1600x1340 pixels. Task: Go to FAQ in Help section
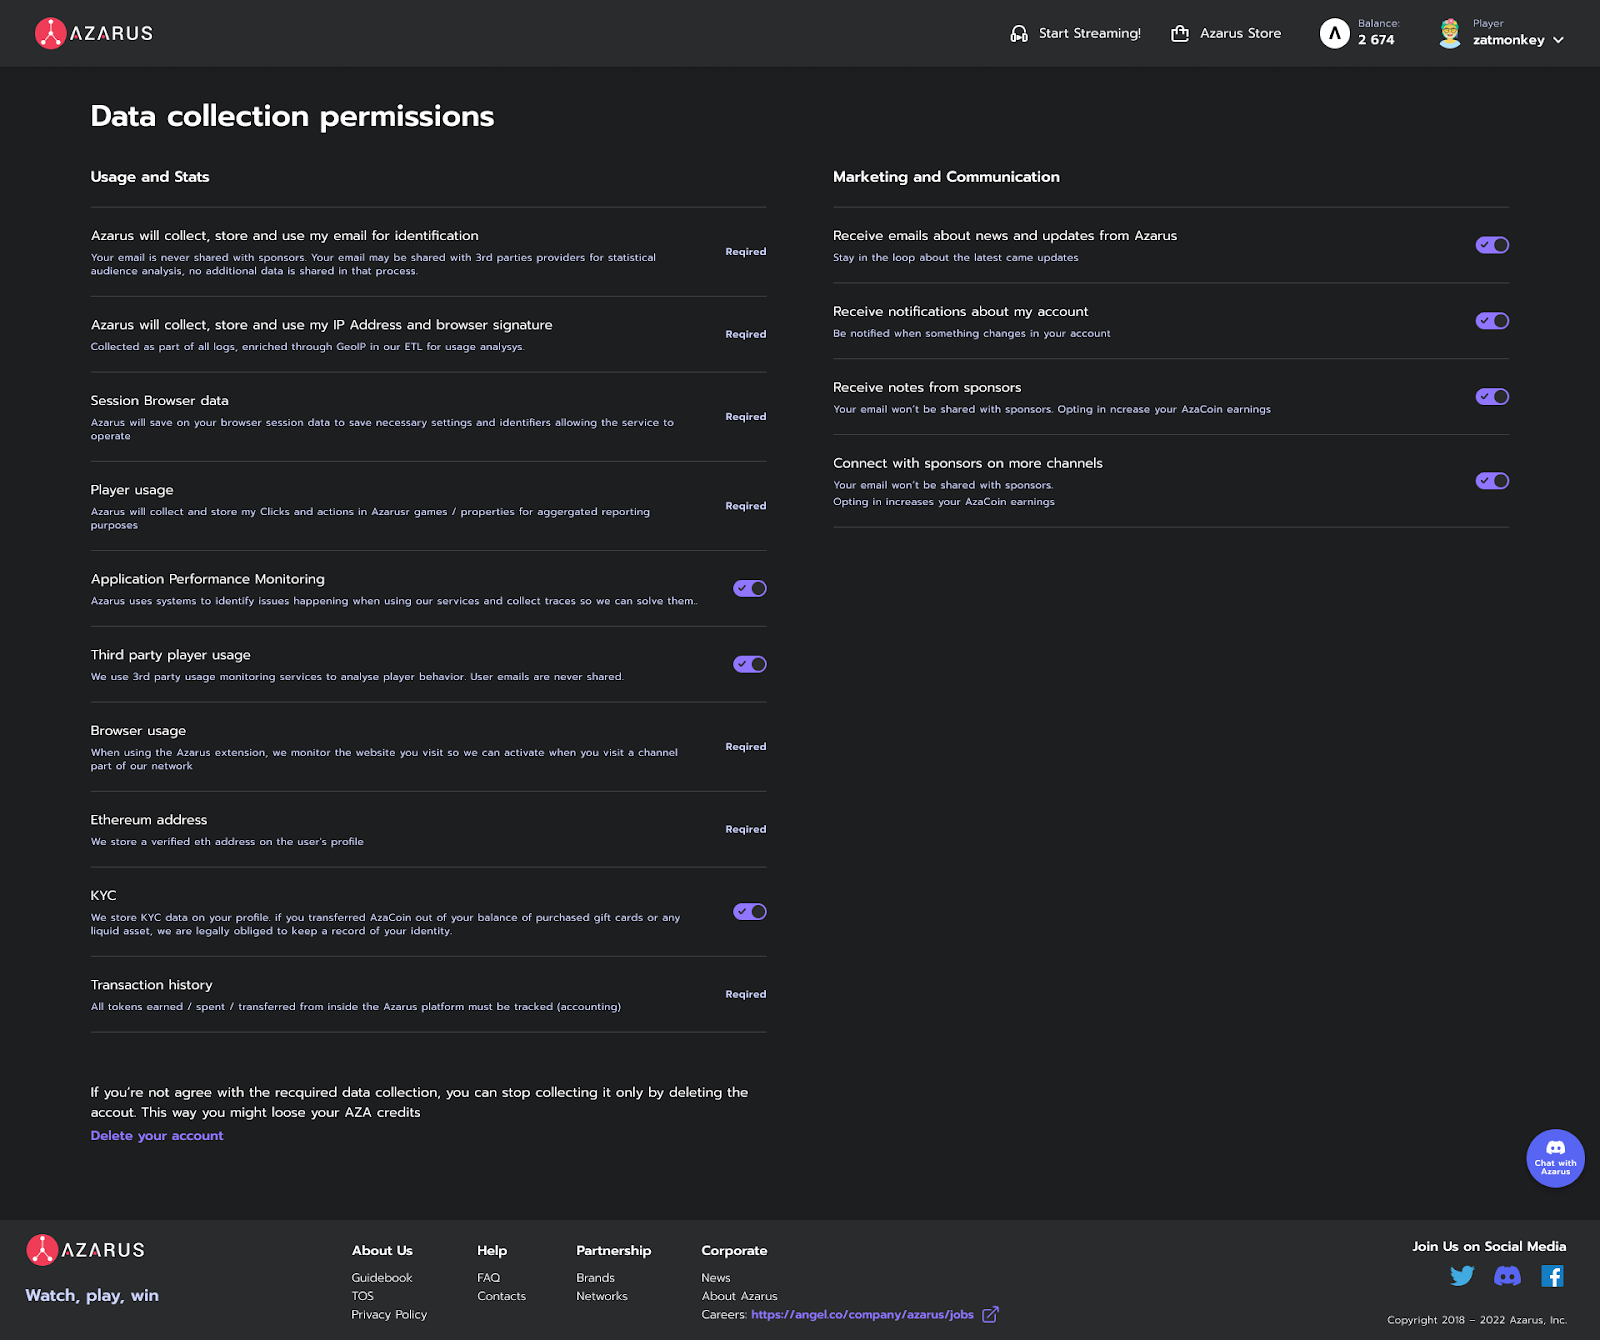[488, 1278]
